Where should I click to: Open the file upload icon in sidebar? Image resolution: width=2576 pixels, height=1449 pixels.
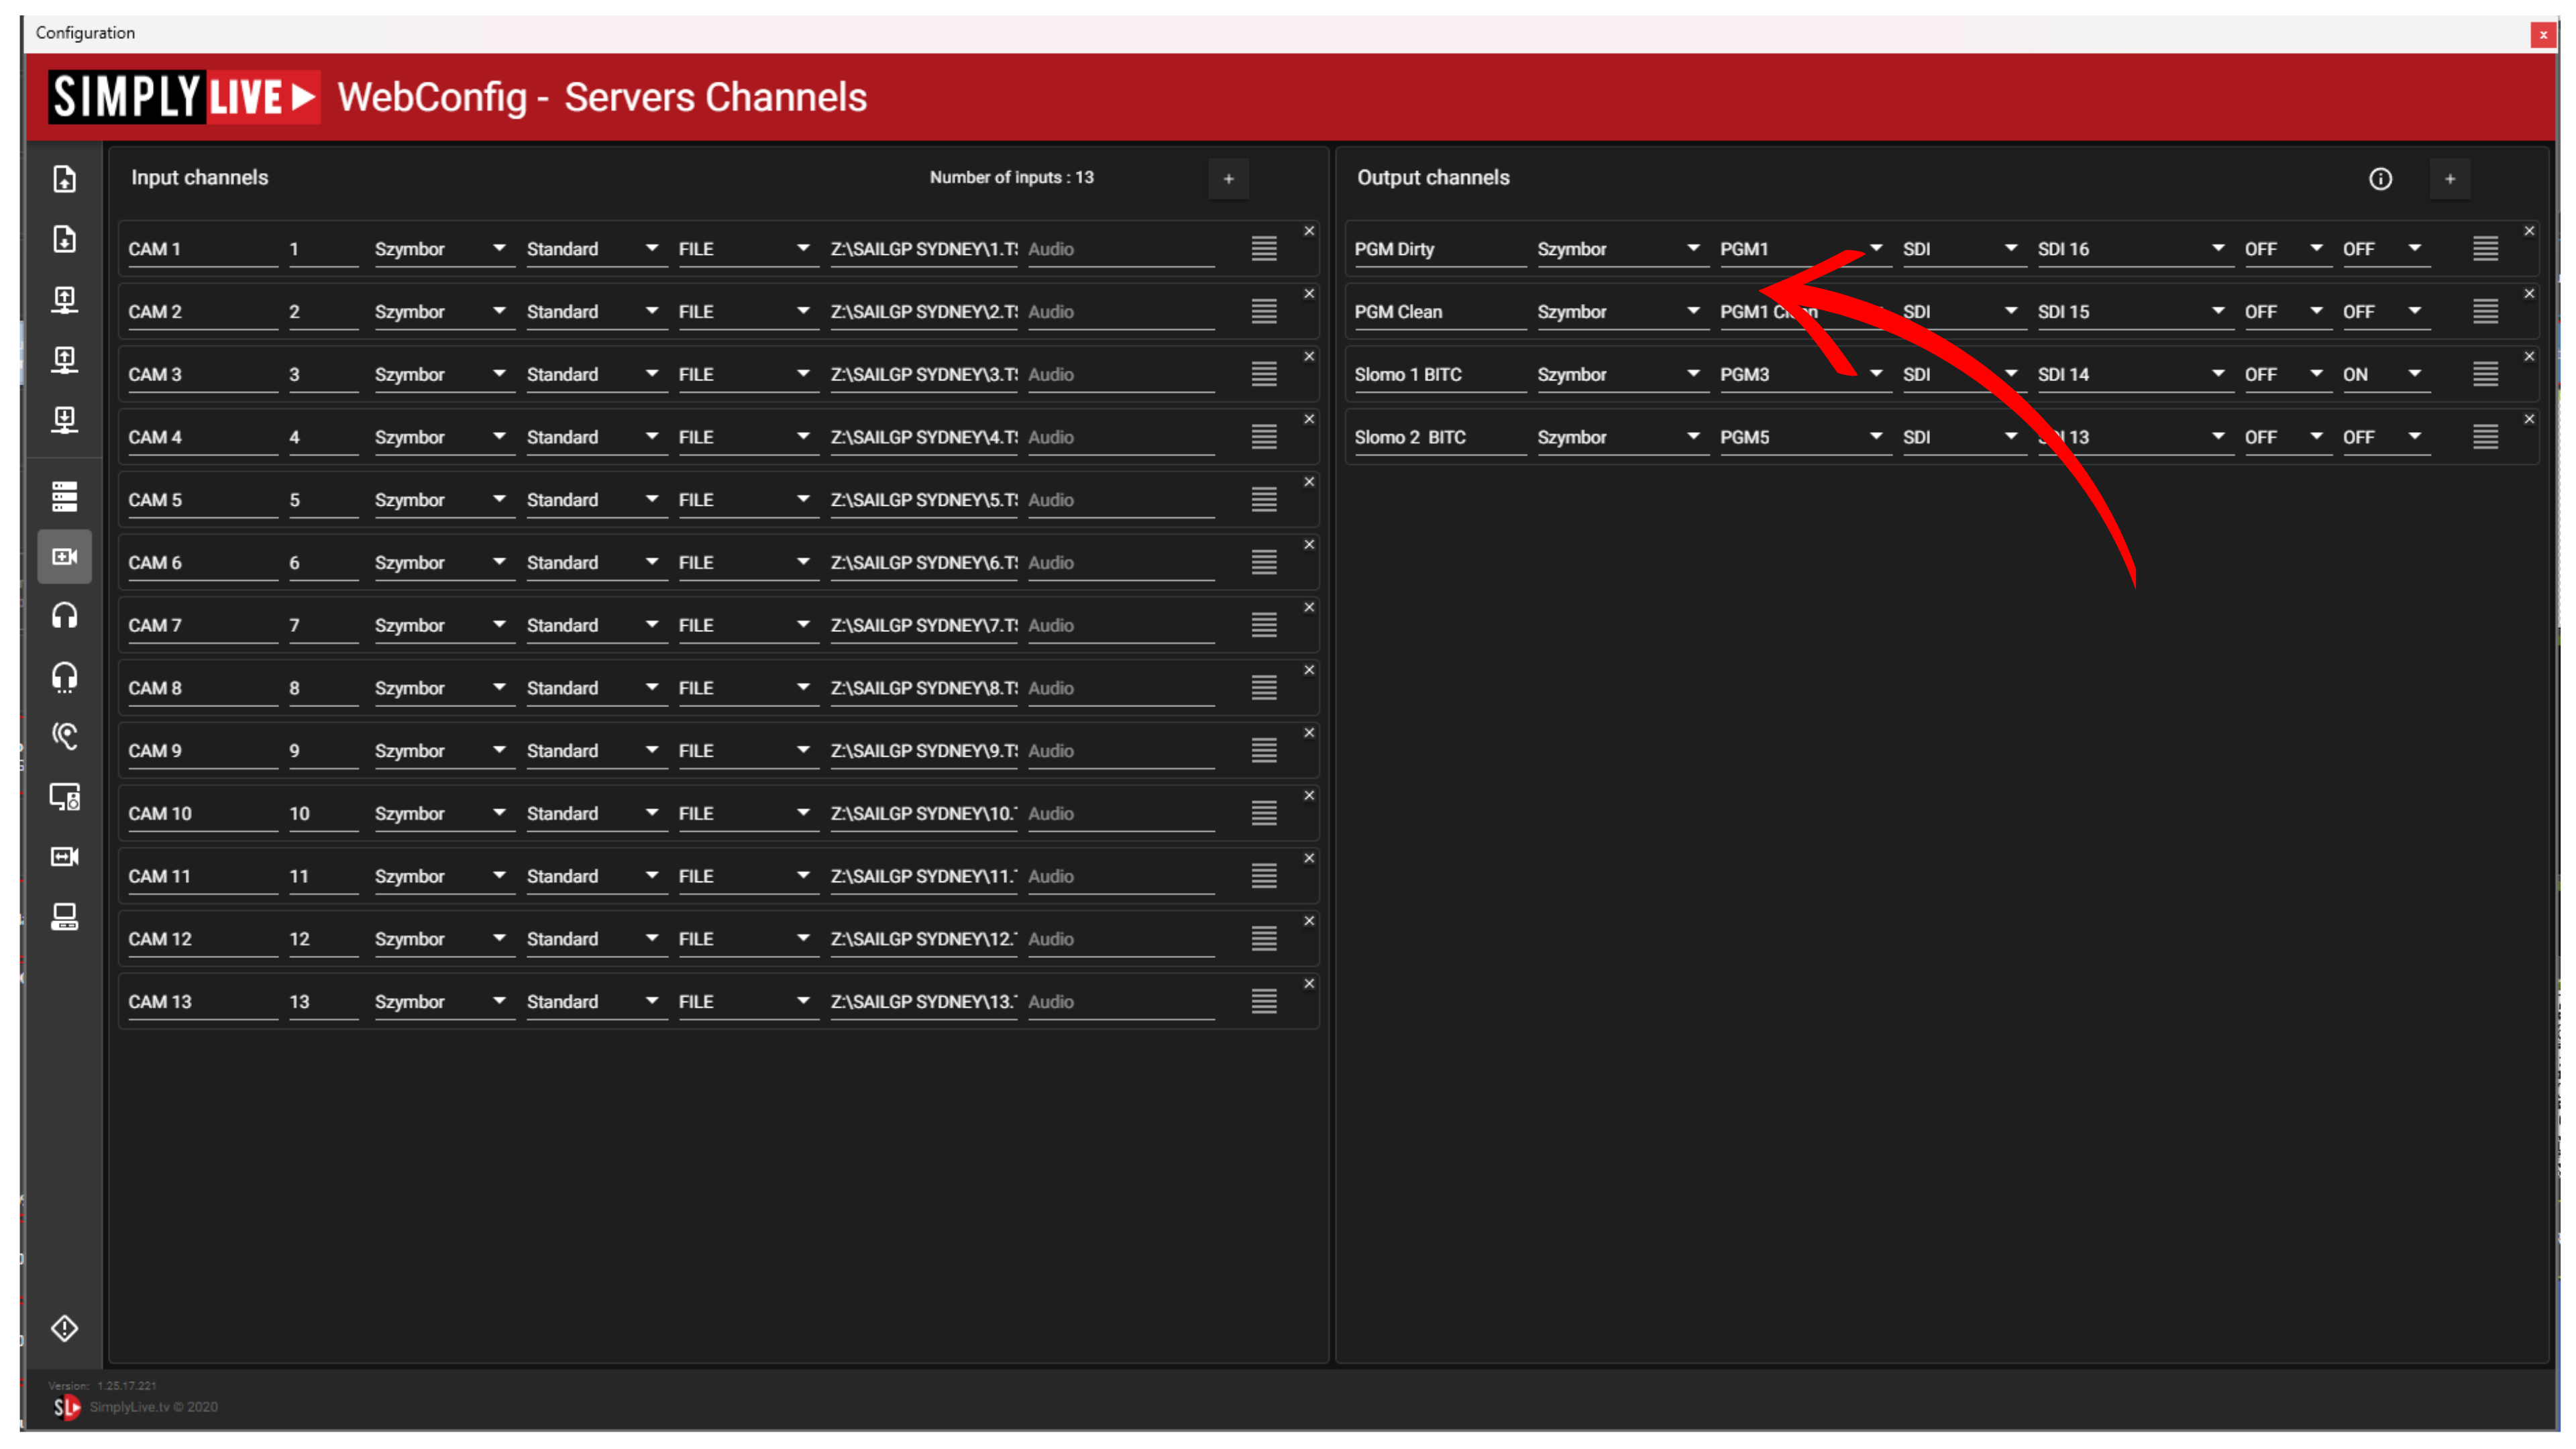coord(64,179)
